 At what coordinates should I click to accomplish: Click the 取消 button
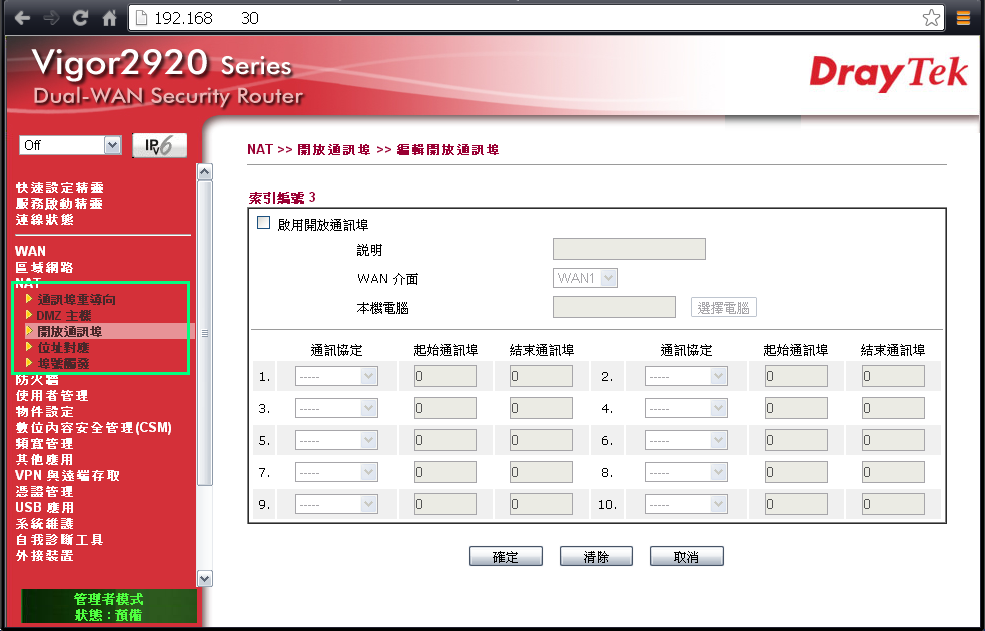click(687, 556)
